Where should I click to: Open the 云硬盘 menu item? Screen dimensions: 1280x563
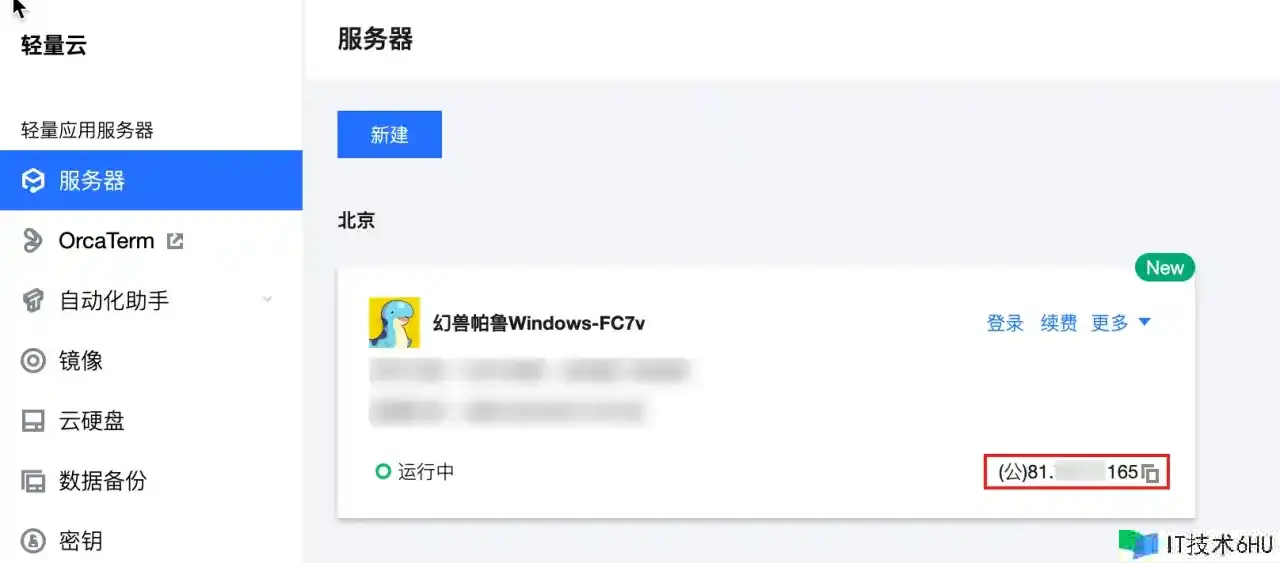151,421
